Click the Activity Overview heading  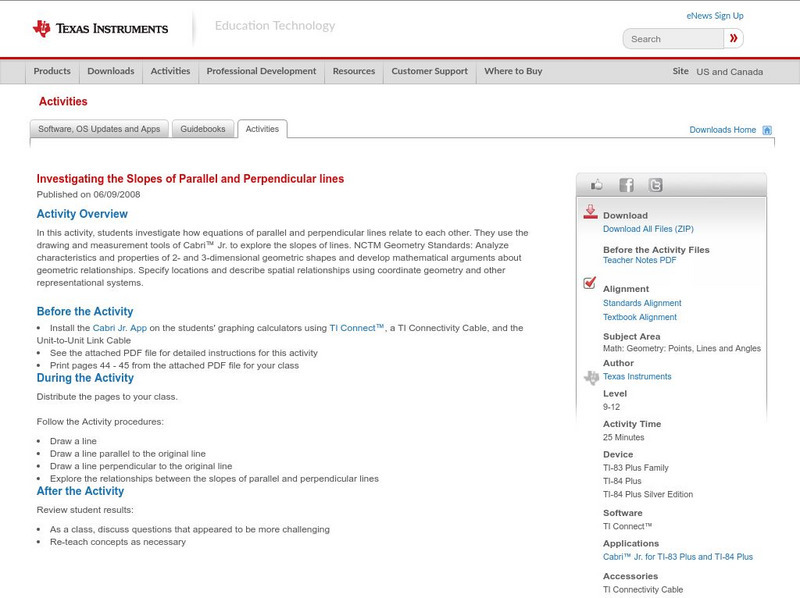pos(82,214)
